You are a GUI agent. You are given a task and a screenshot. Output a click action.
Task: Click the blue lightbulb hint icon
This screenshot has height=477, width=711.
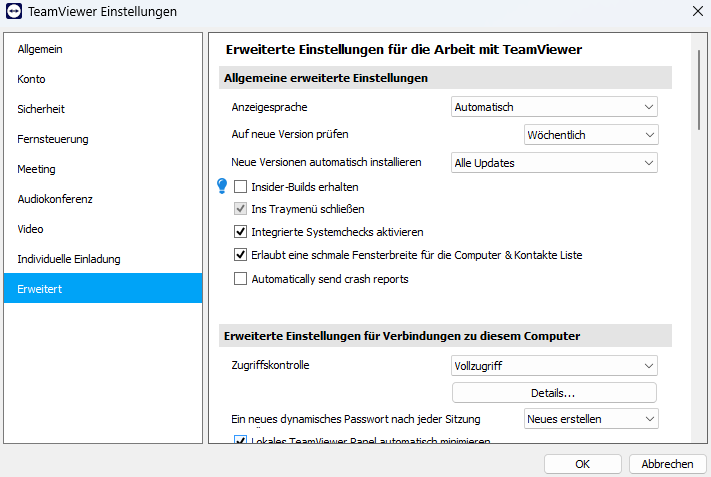click(222, 186)
